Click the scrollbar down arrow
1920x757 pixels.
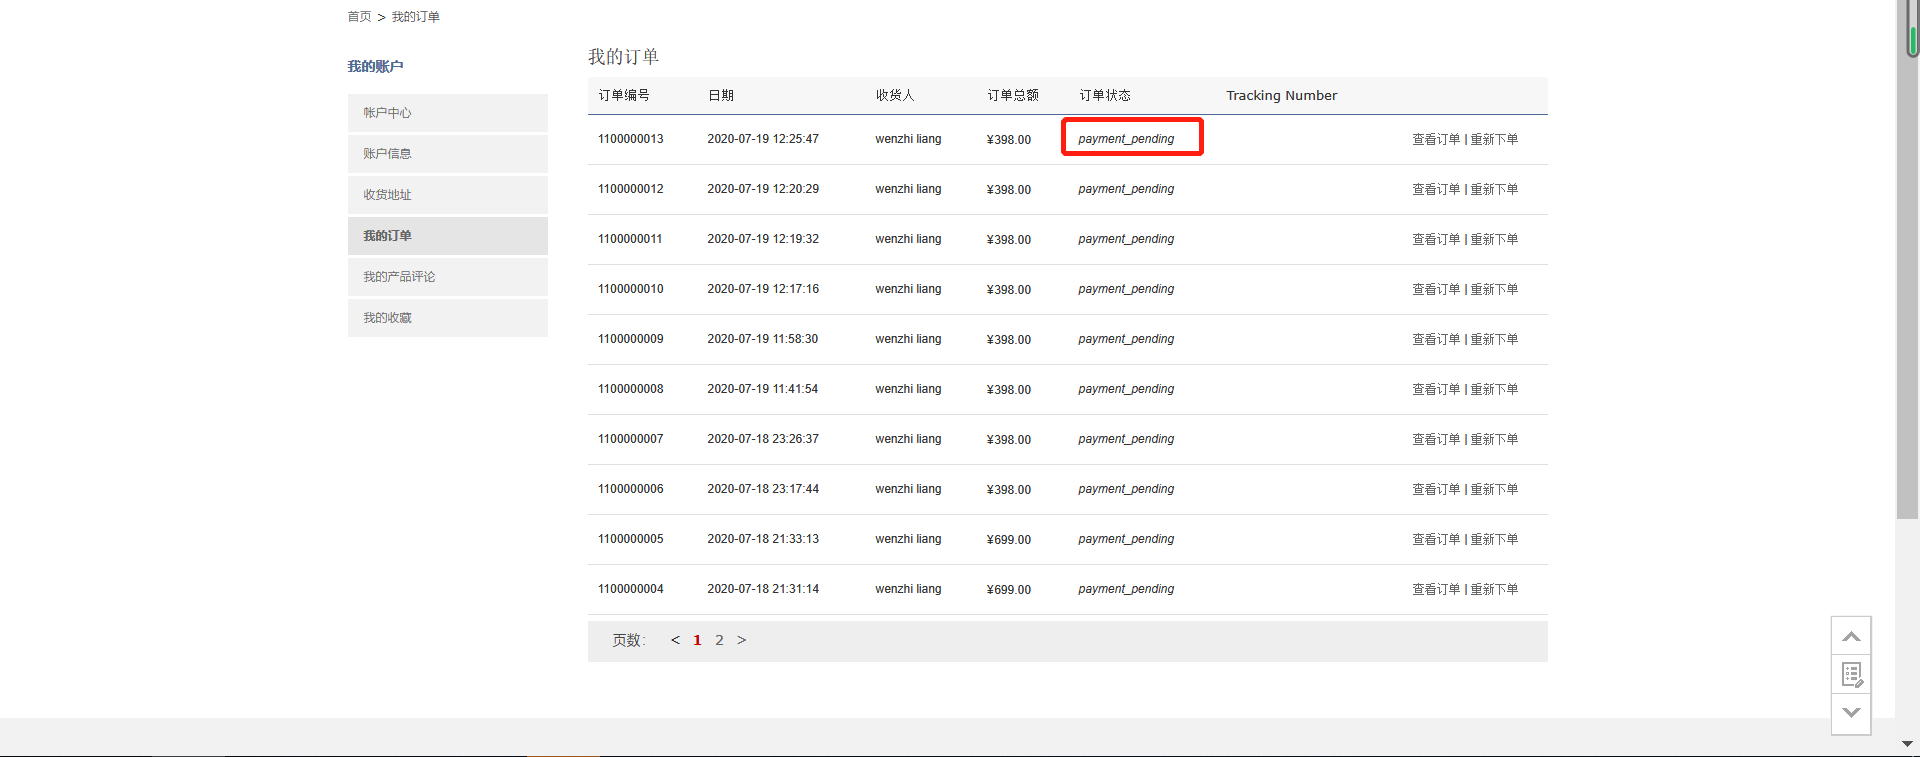(x=1907, y=744)
